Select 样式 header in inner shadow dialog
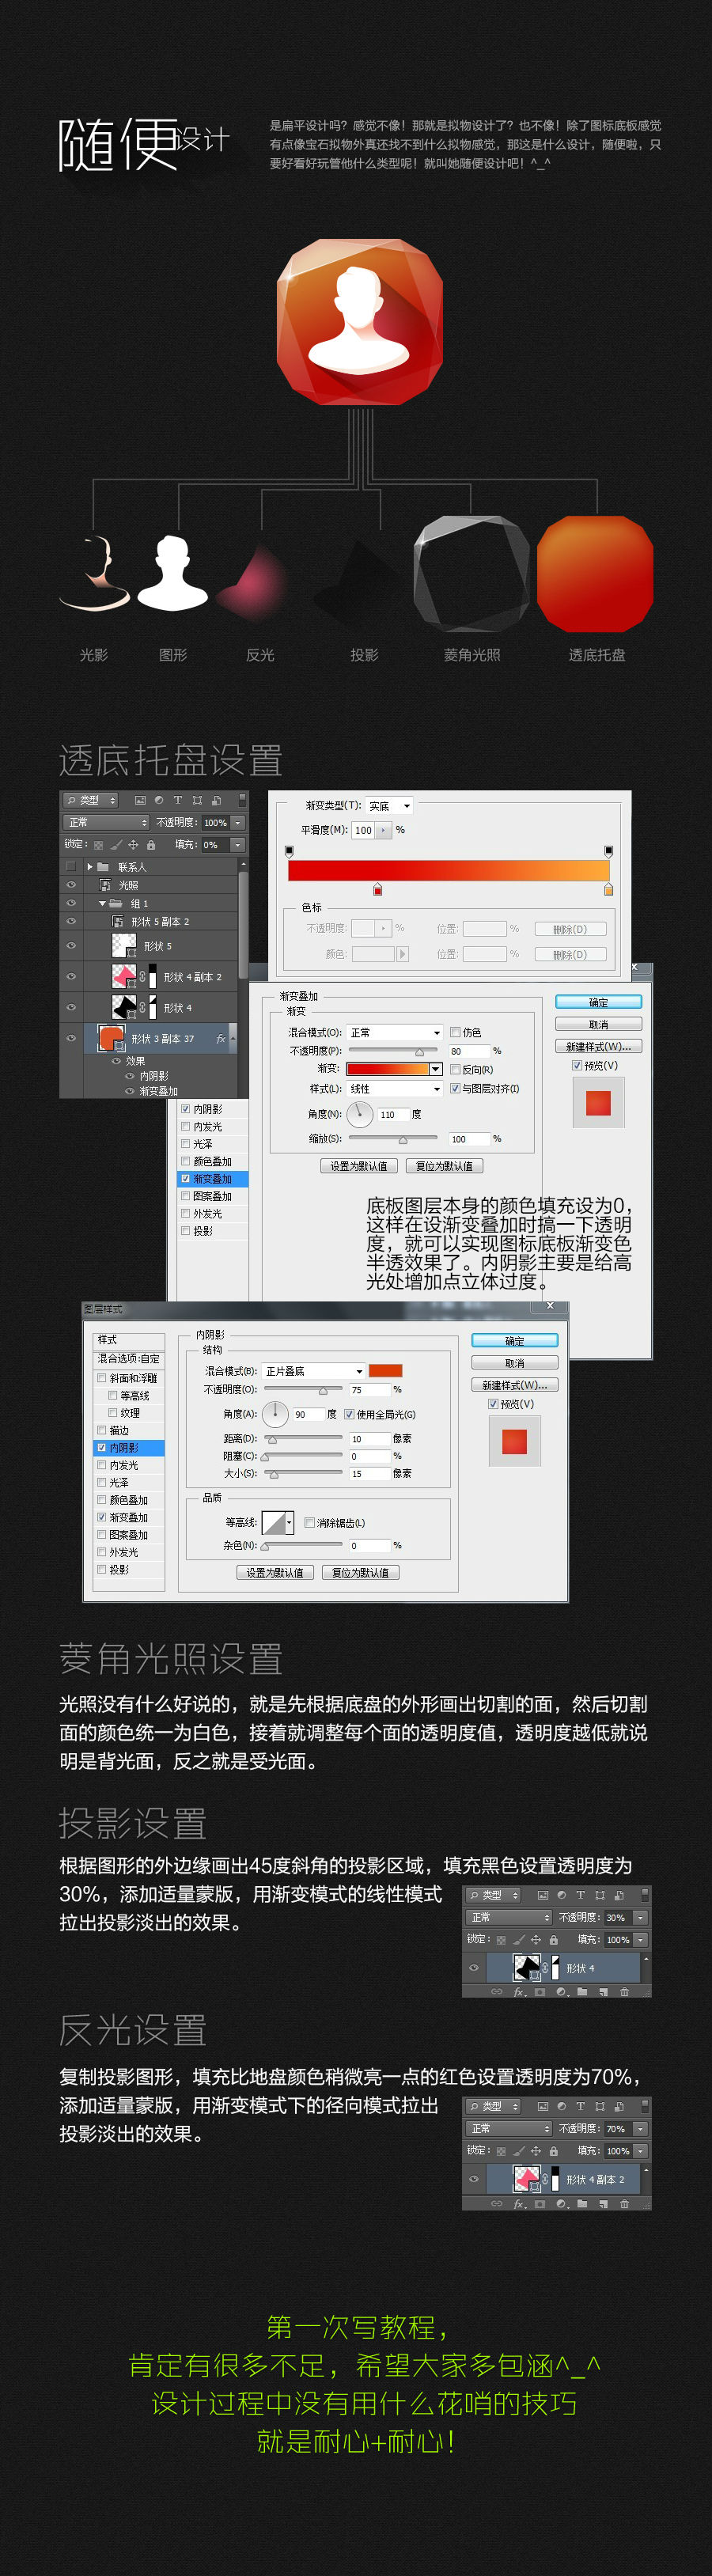This screenshot has width=712, height=2576. (129, 1340)
